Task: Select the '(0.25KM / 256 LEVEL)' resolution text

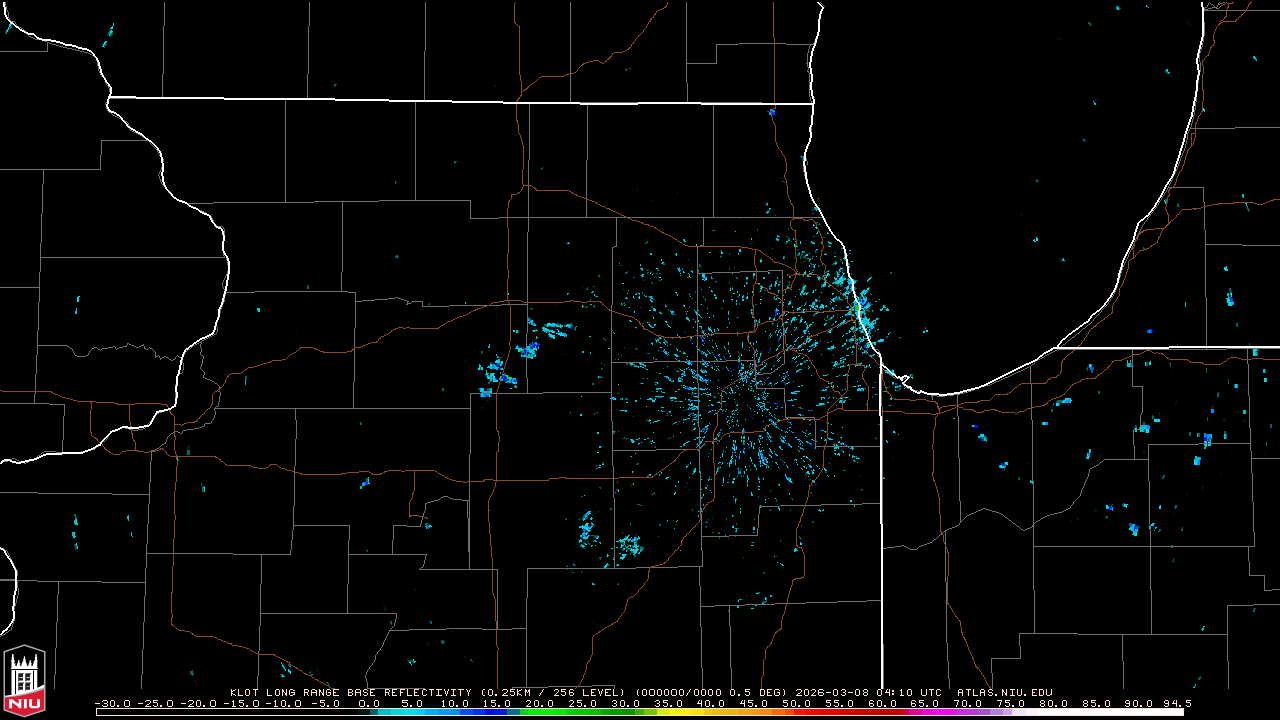Action: (x=551, y=692)
